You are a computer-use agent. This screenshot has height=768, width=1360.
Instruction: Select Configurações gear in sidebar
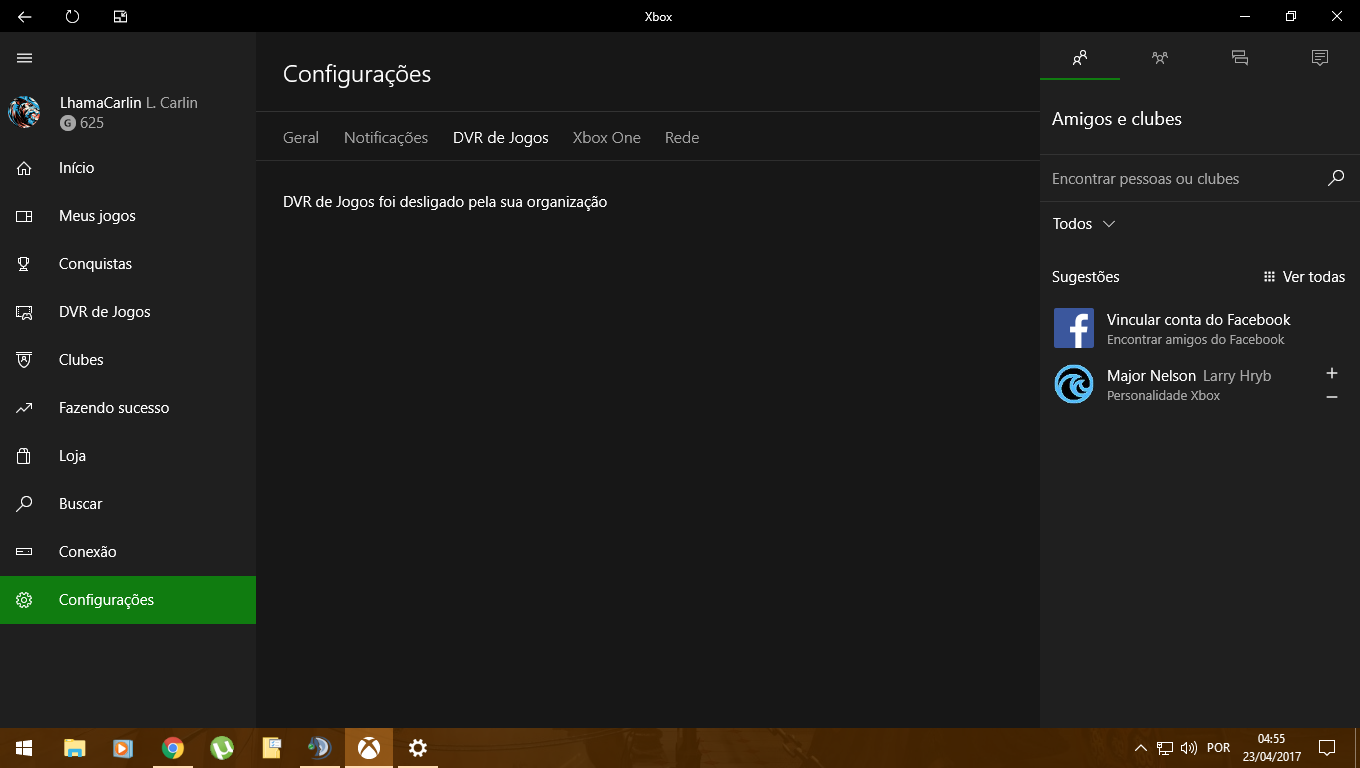25,600
